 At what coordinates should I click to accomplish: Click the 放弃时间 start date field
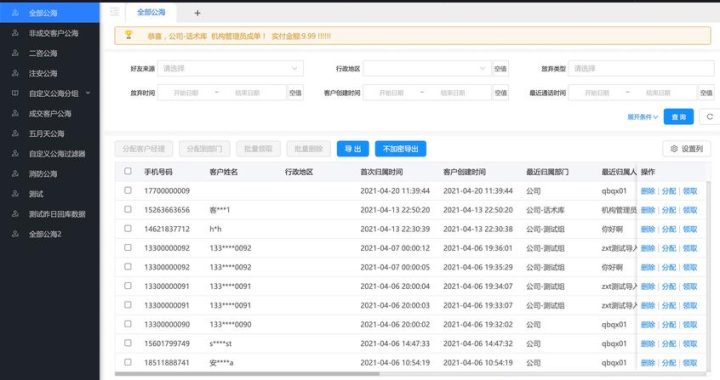(x=186, y=93)
